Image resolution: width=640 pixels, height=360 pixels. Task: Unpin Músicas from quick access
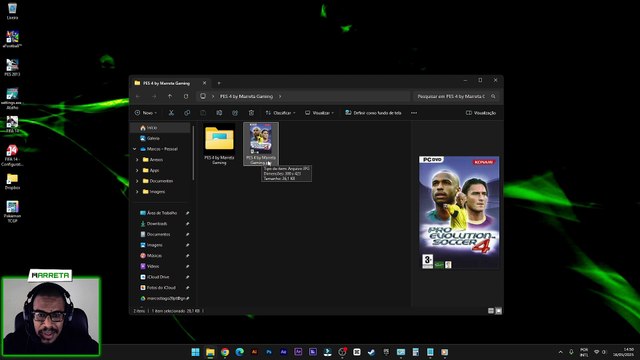[x=187, y=256]
